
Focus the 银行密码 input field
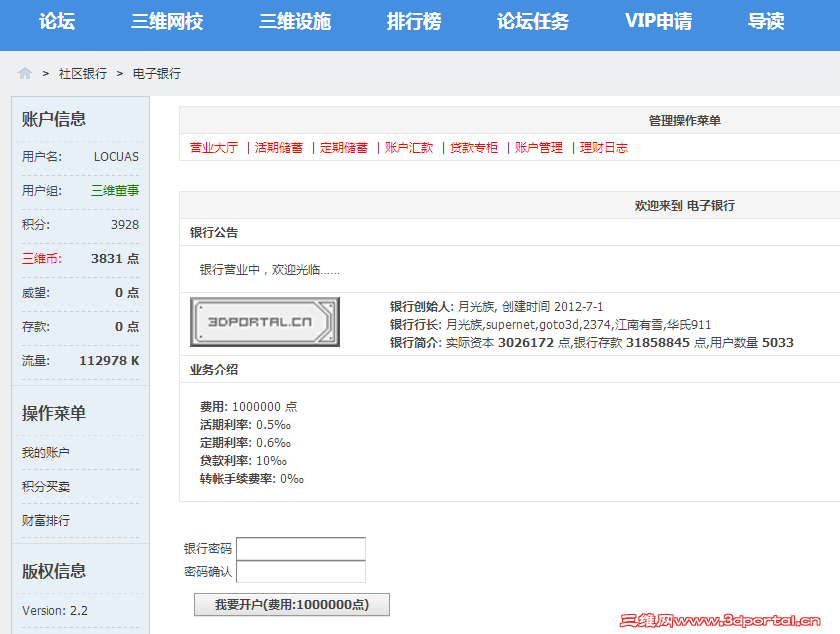coord(301,548)
